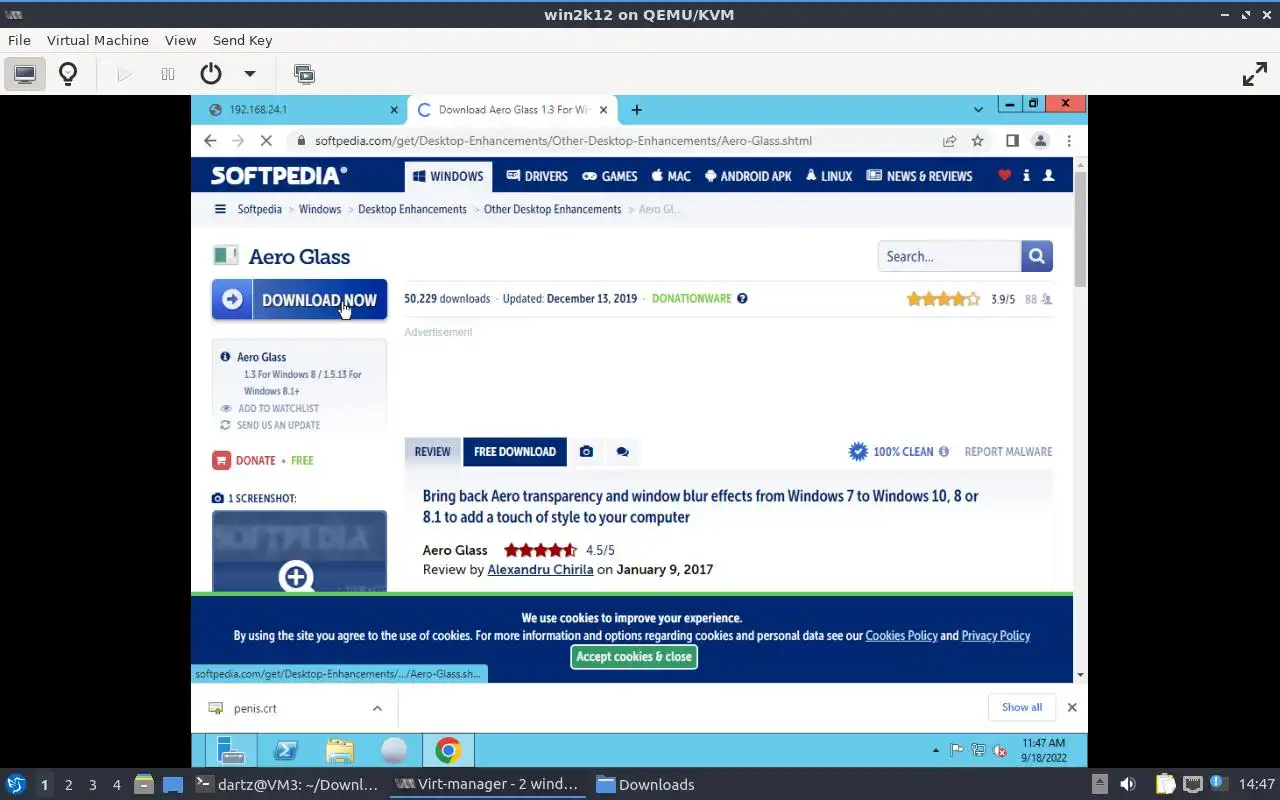Click the VM run play icon
This screenshot has width=1280, height=800.
click(x=124, y=74)
